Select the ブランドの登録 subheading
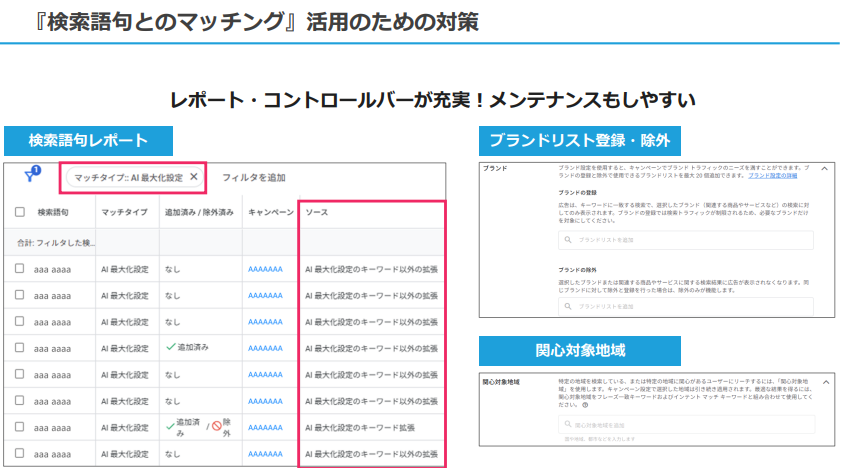This screenshot has width=853, height=468. pos(577,193)
